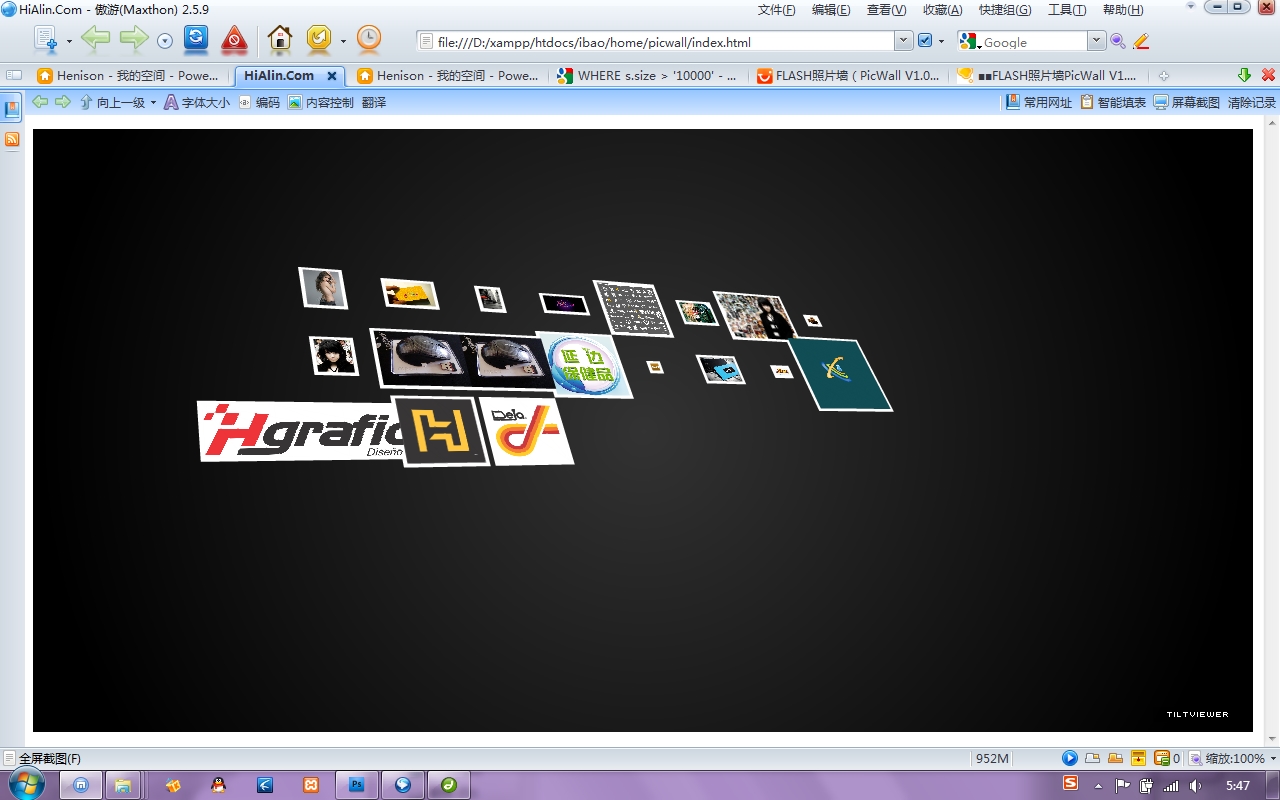Click the red stop loading button
Screen dimensions: 1280x800
pyautogui.click(x=234, y=39)
